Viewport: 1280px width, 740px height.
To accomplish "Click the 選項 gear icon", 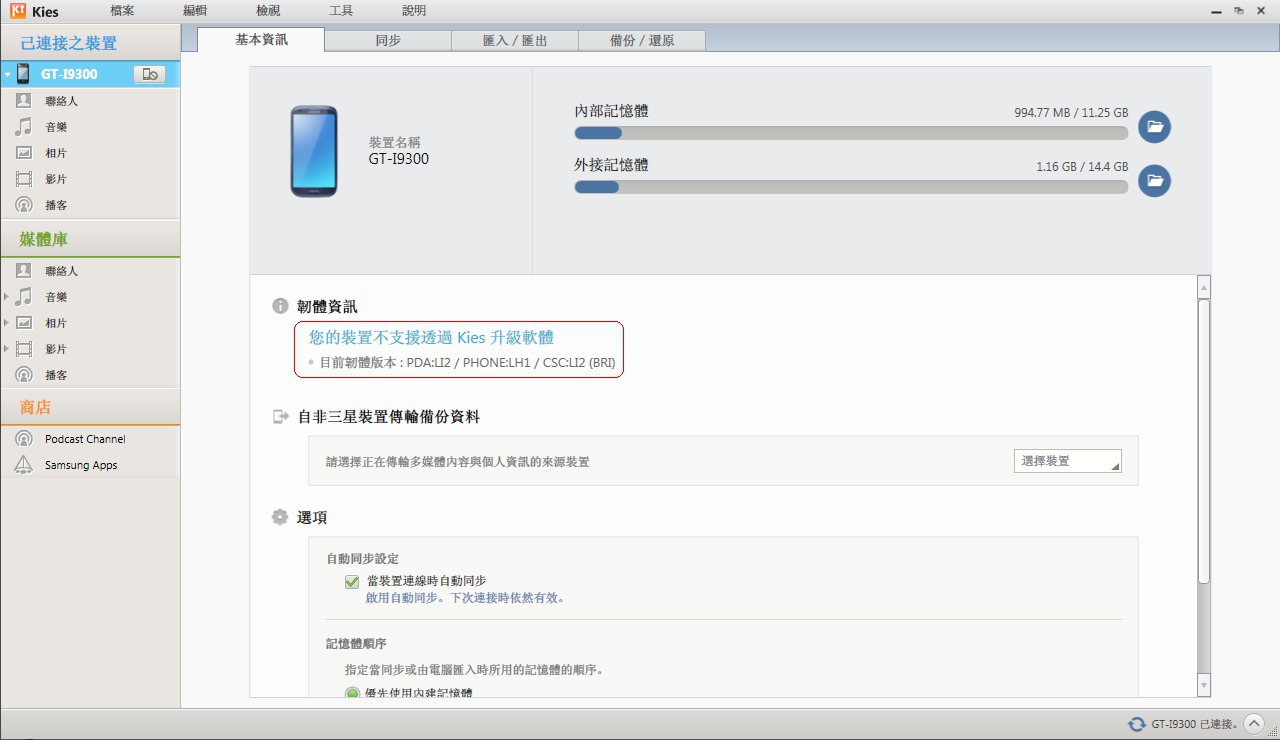I will [x=280, y=517].
